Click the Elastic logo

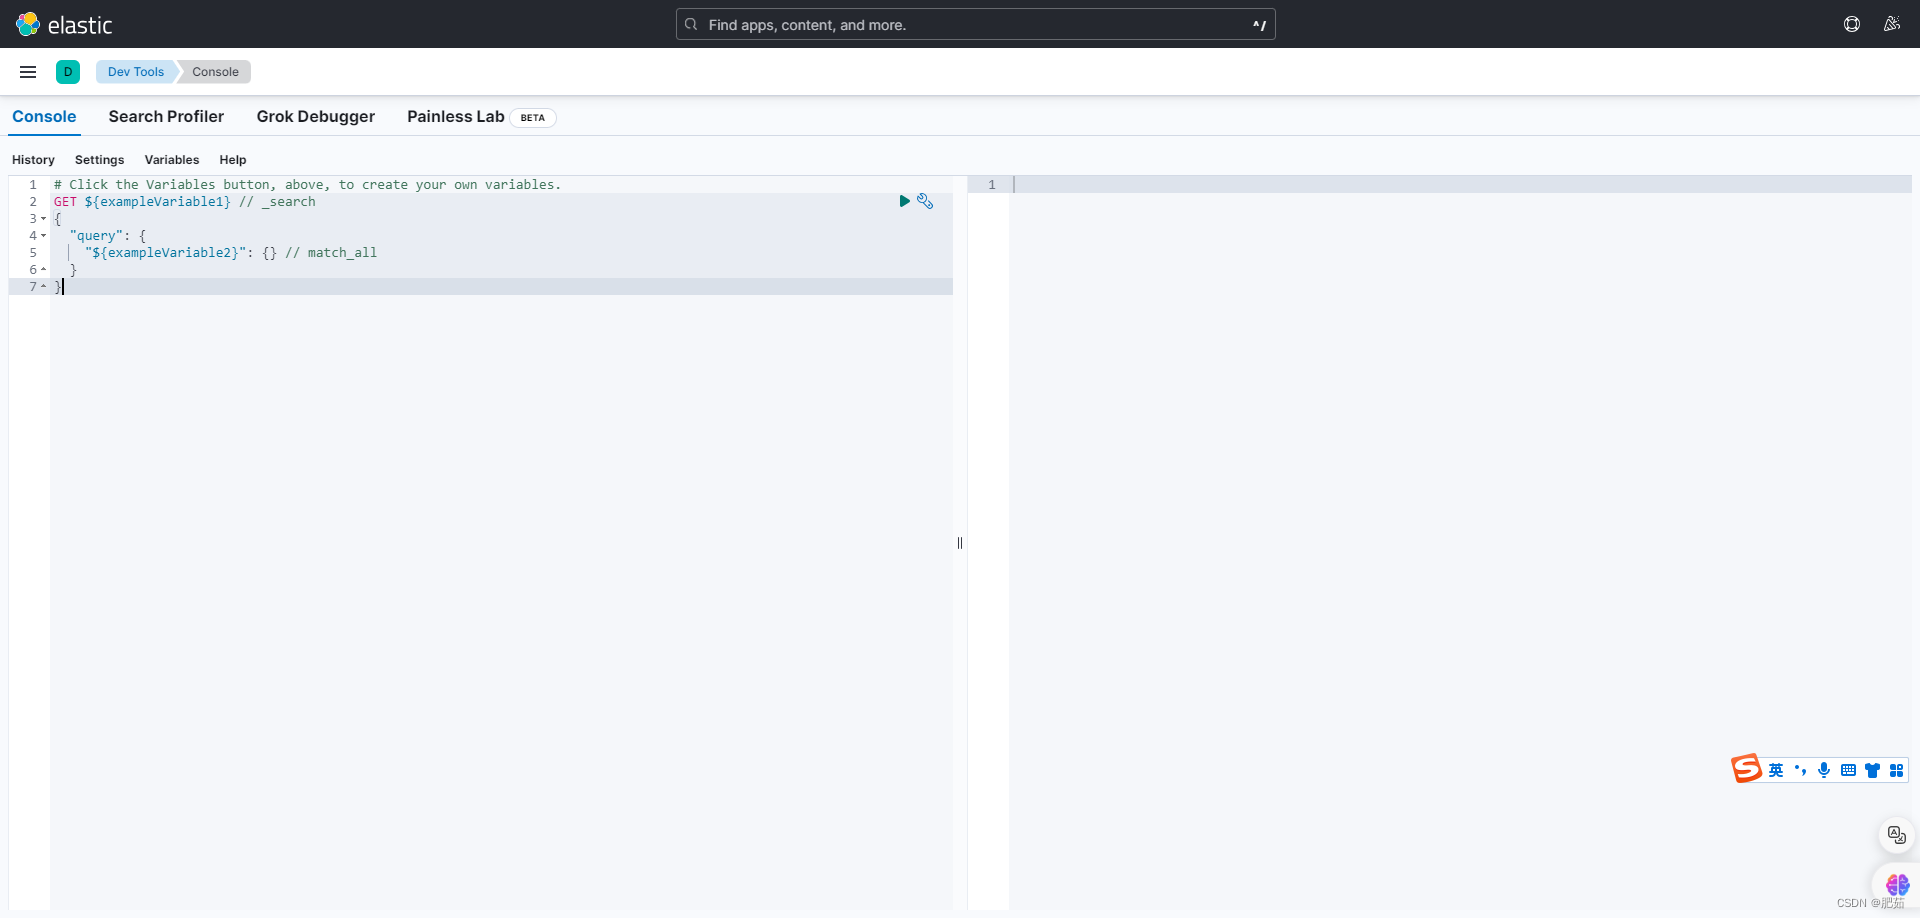64,24
